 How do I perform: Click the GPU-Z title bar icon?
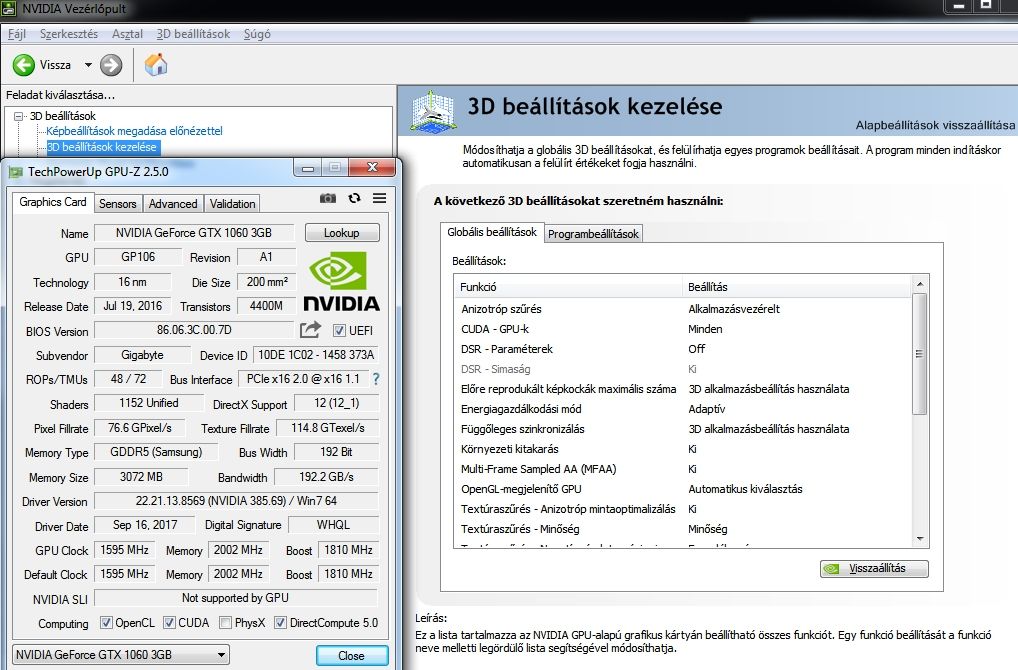click(16, 172)
